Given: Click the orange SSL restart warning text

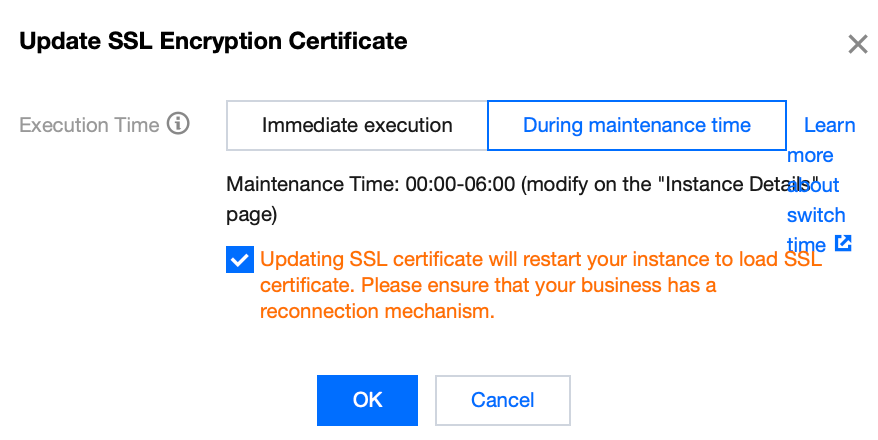Looking at the screenshot, I should [540, 260].
